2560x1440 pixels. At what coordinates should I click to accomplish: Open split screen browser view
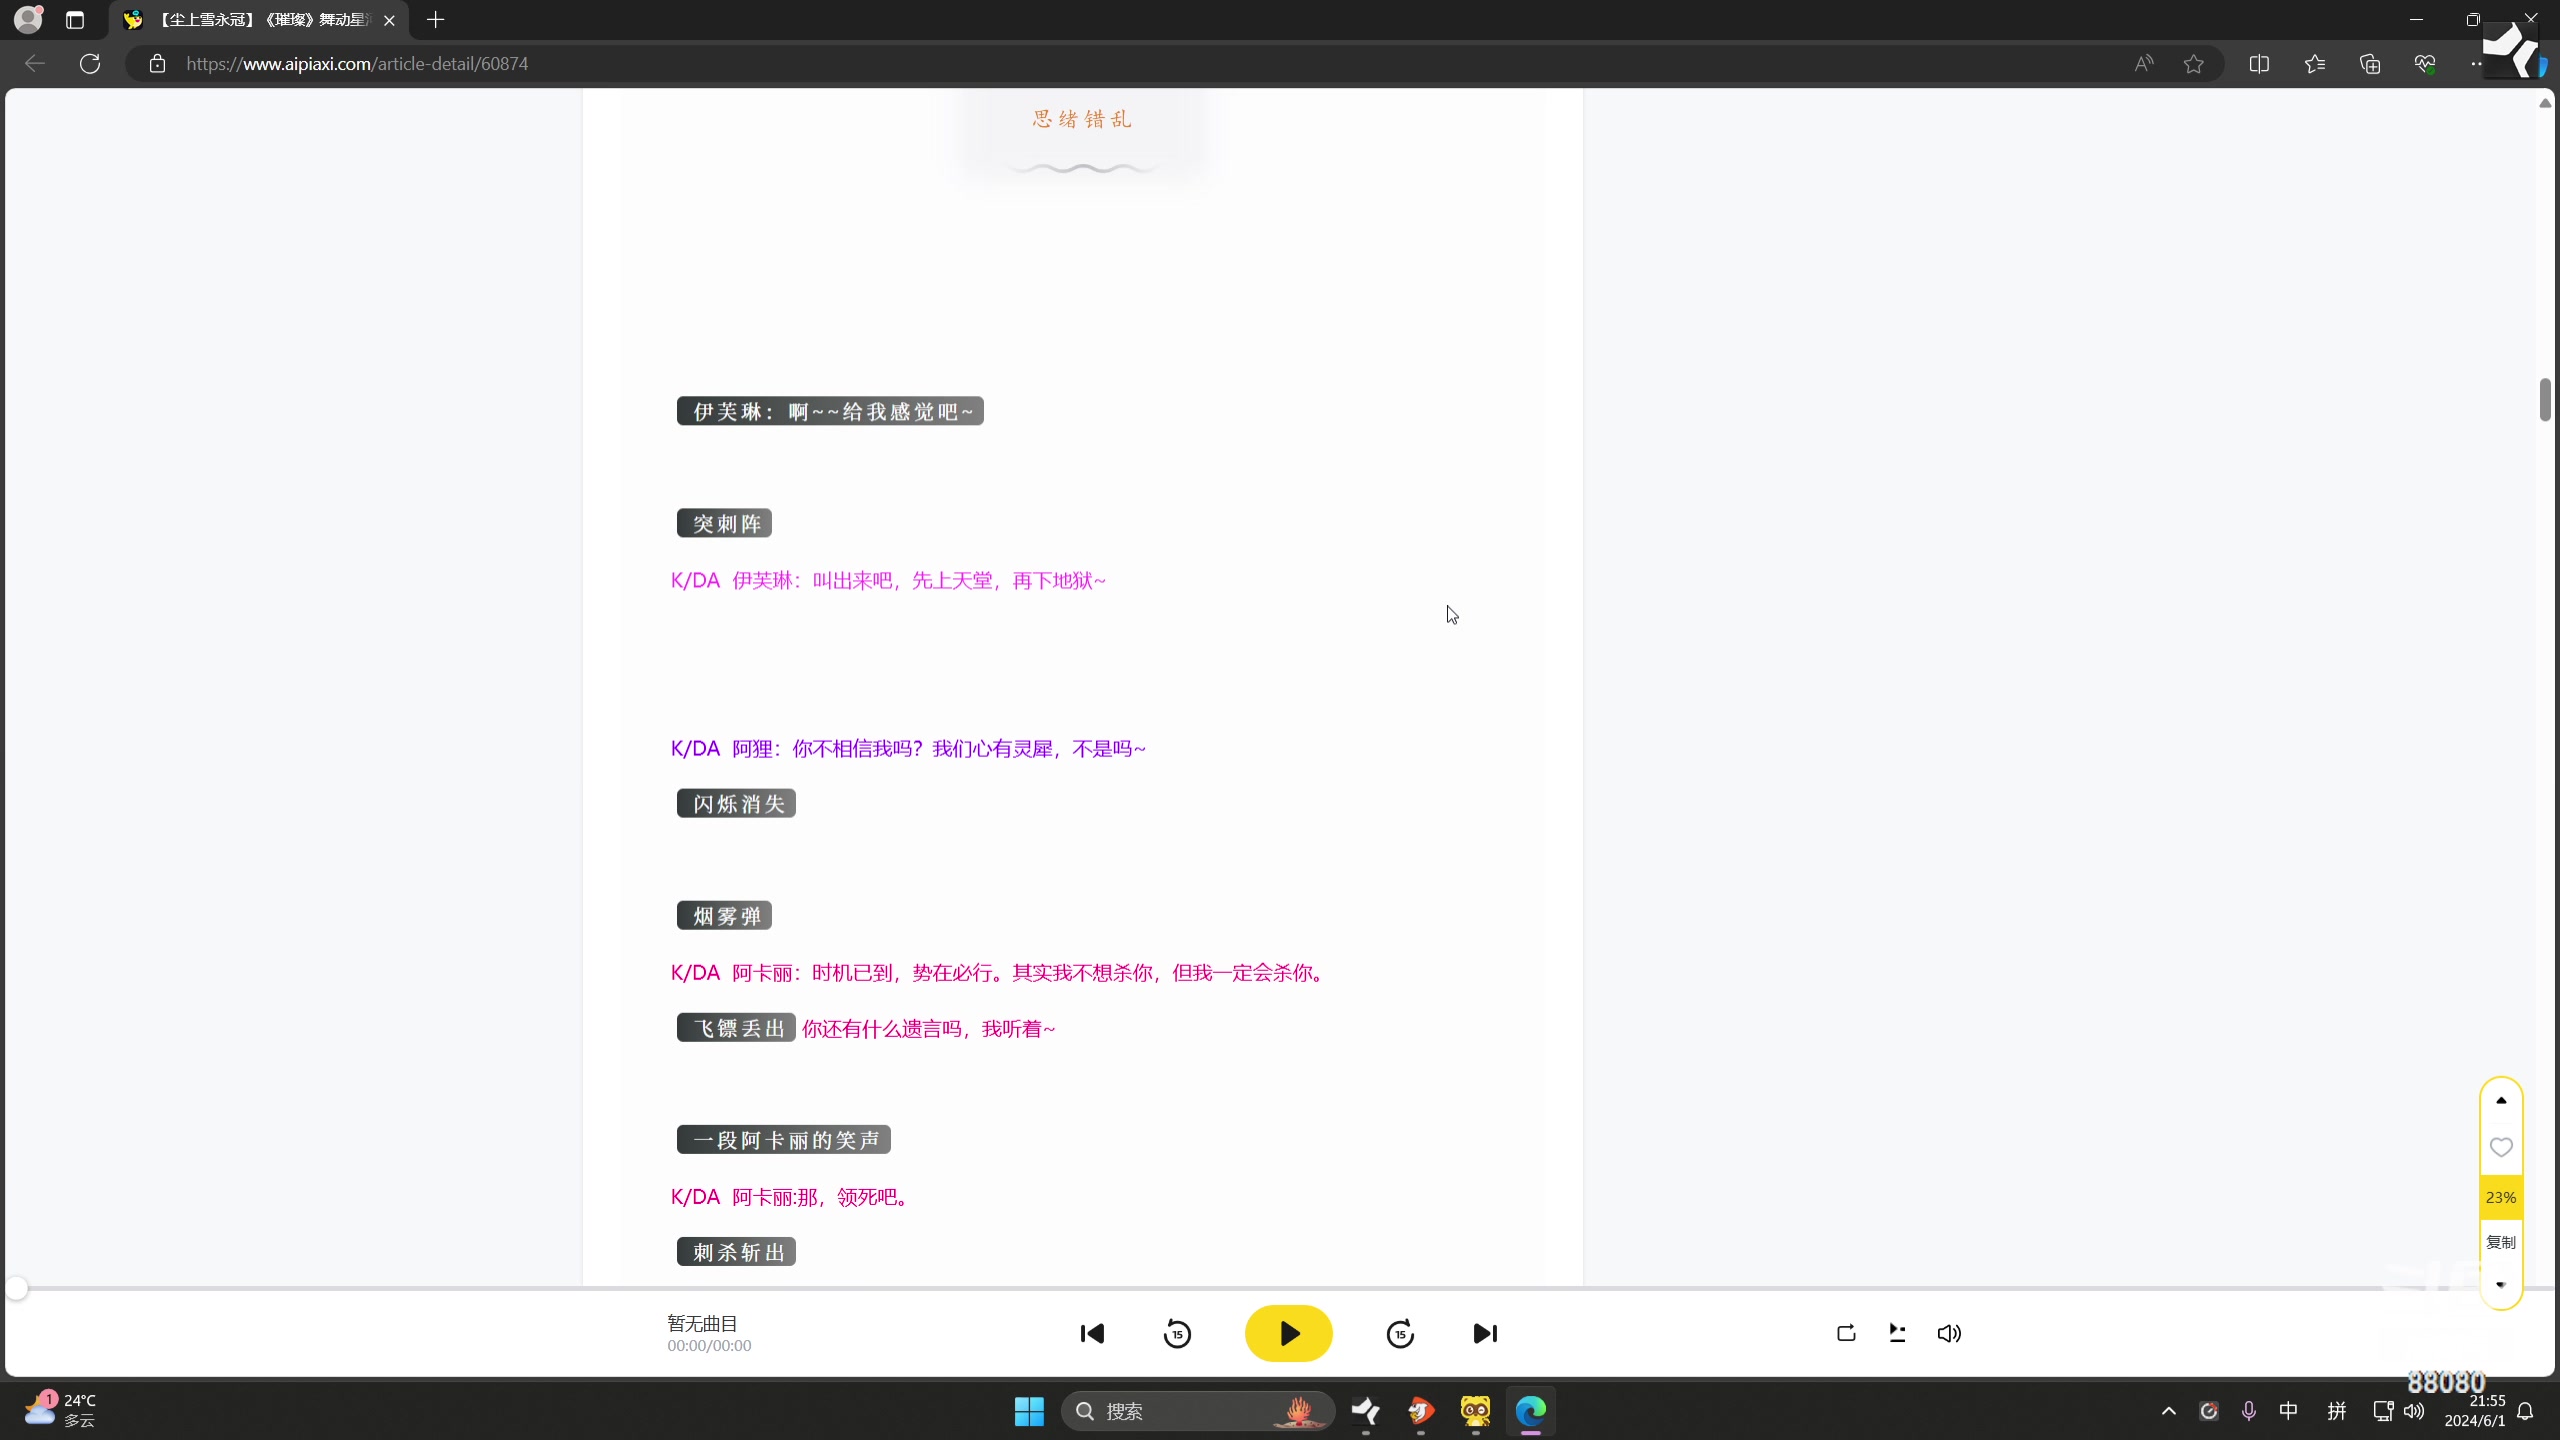2259,64
